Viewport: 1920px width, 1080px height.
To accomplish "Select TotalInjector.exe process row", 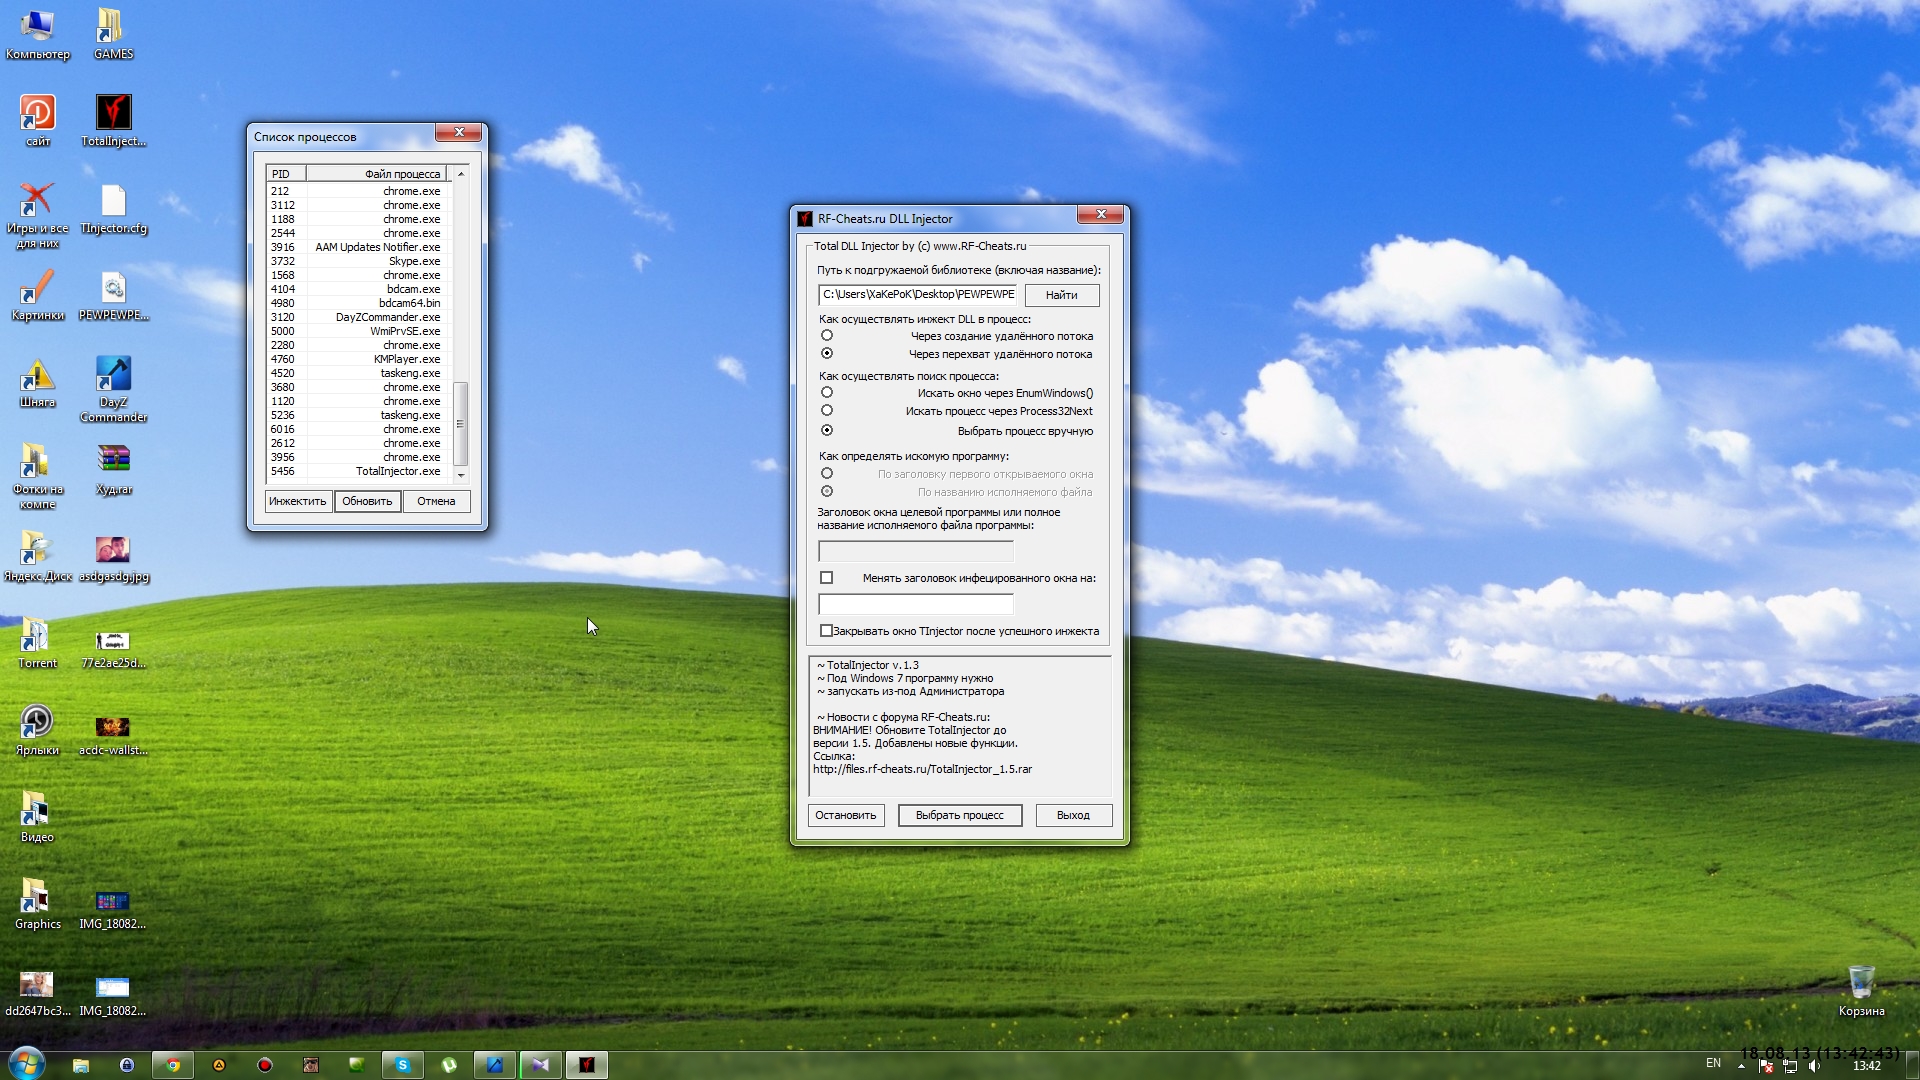I will tap(356, 471).
